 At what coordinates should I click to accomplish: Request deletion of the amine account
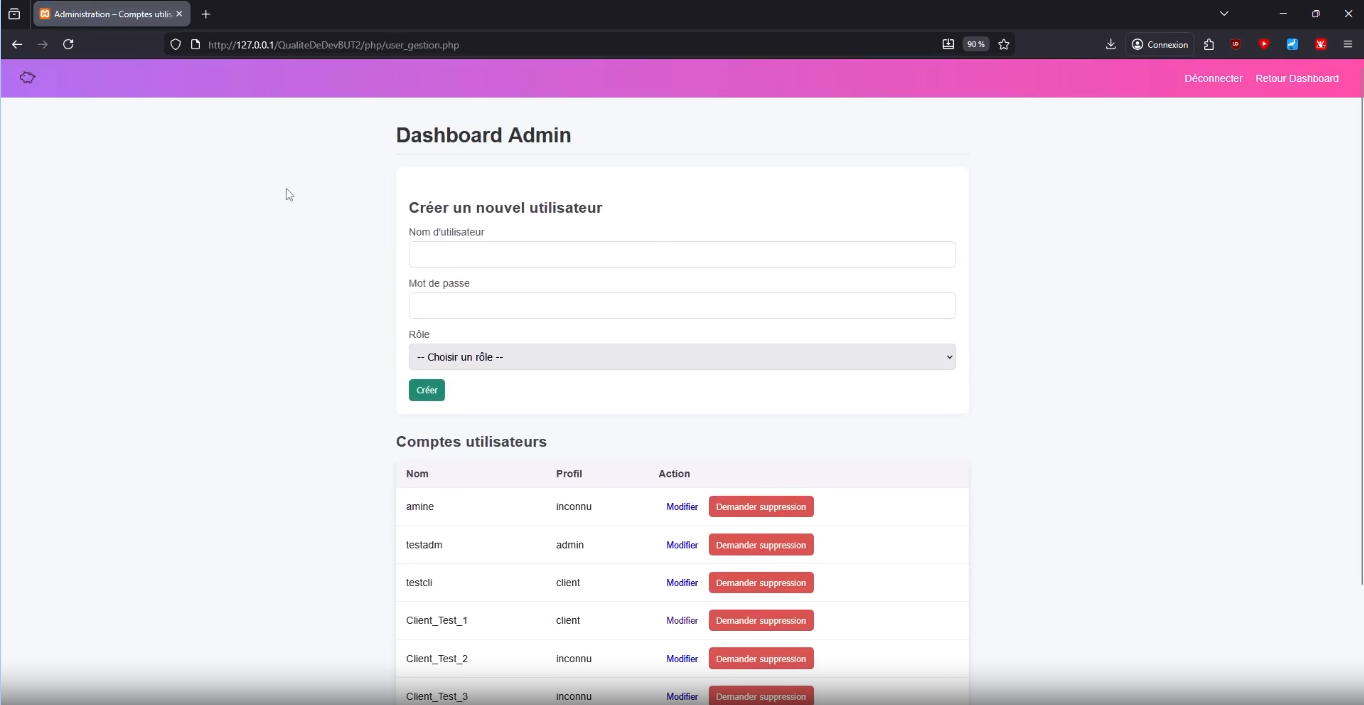(x=760, y=507)
